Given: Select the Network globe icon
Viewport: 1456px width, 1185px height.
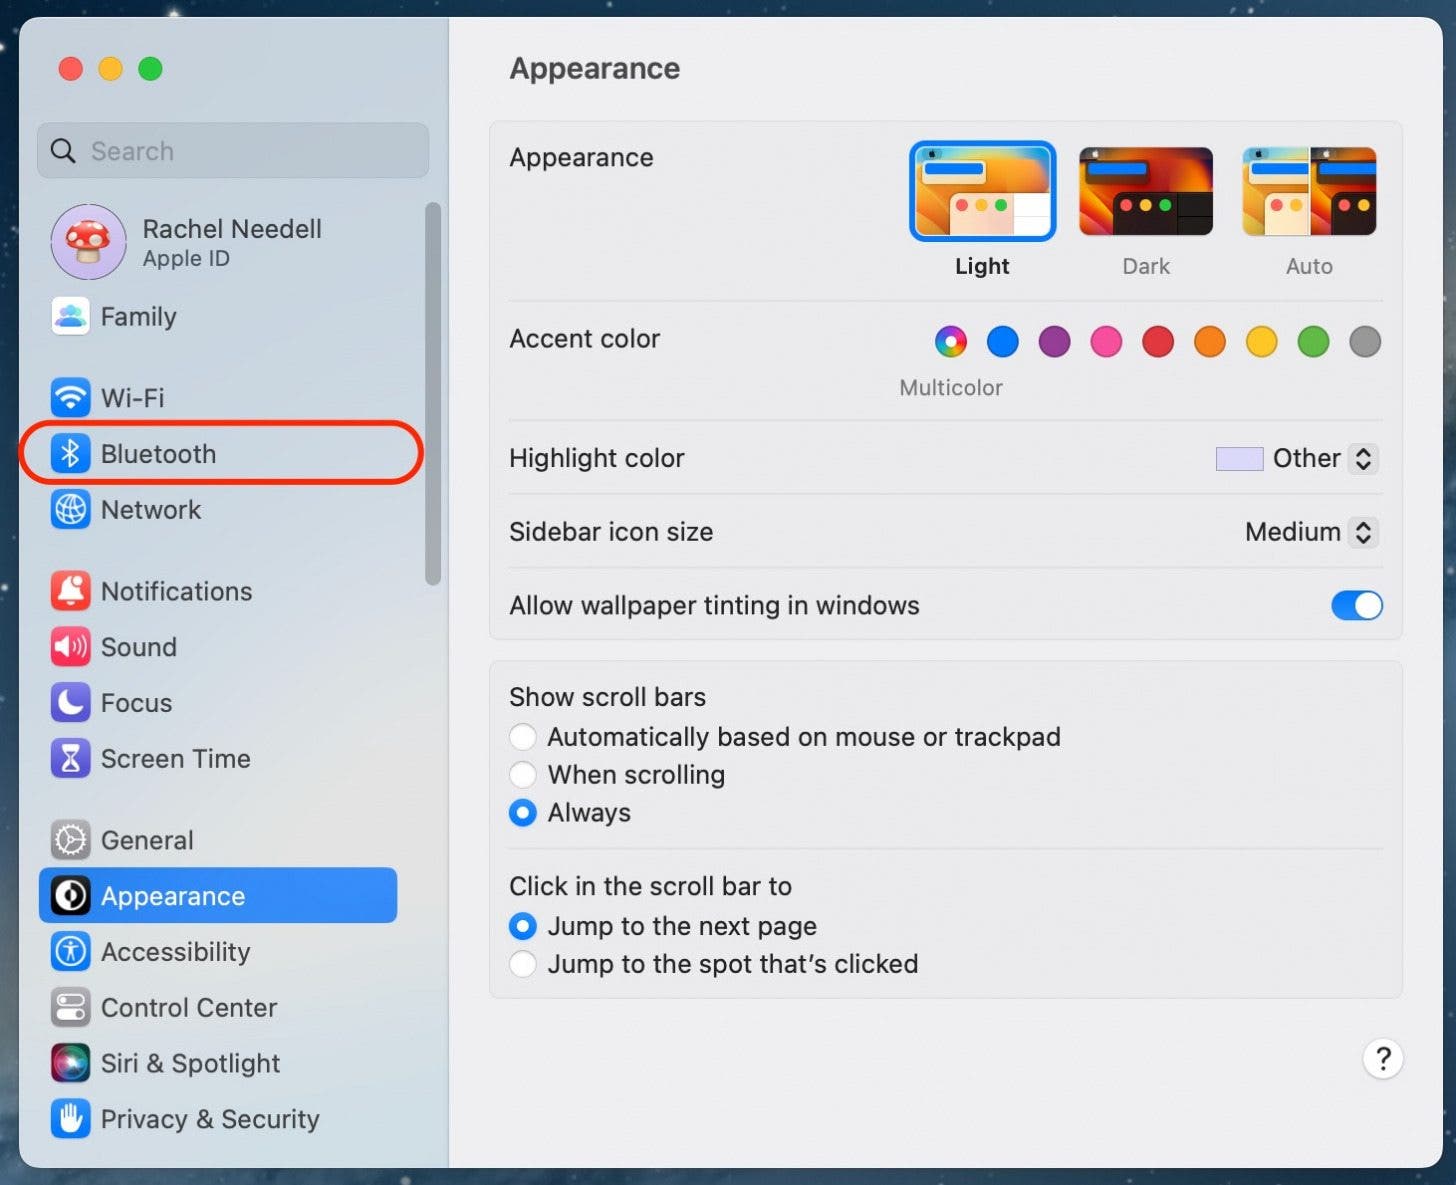Looking at the screenshot, I should (70, 510).
